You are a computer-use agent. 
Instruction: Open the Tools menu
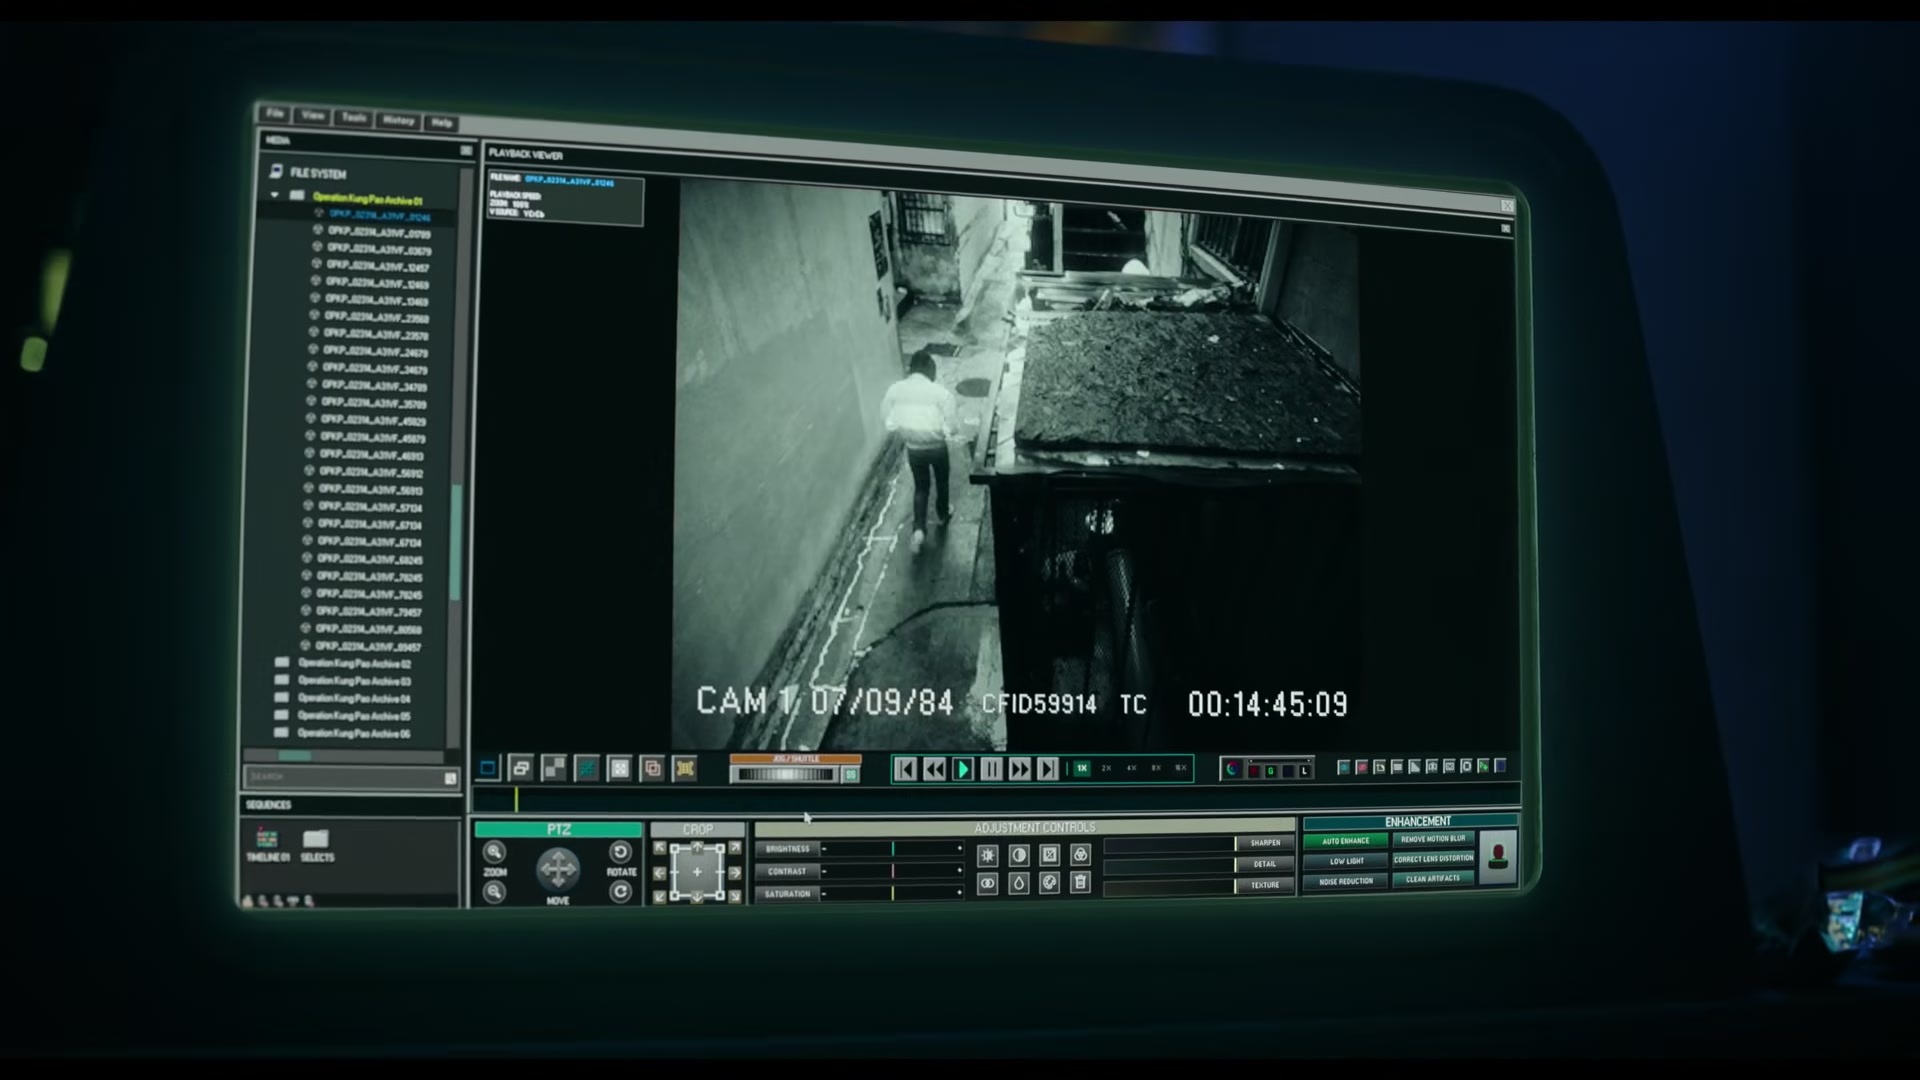tap(354, 118)
